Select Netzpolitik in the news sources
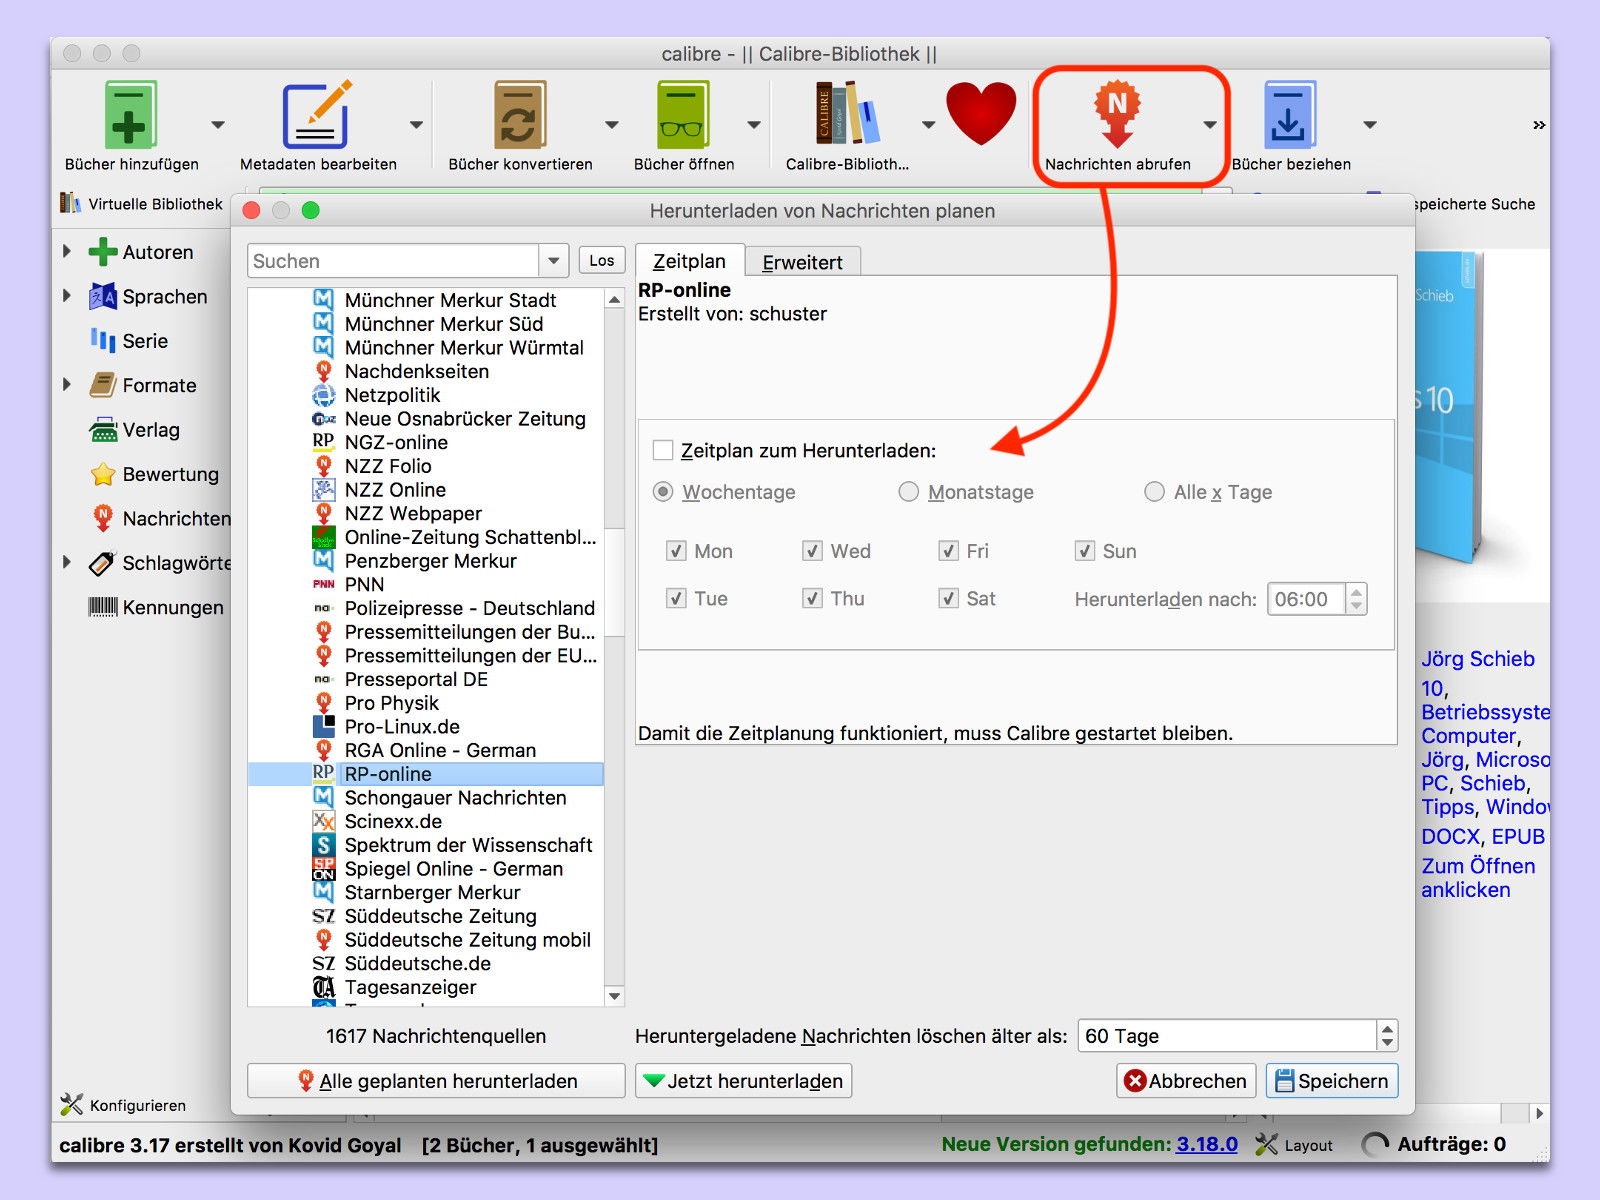The height and width of the screenshot is (1200, 1600). 392,395
